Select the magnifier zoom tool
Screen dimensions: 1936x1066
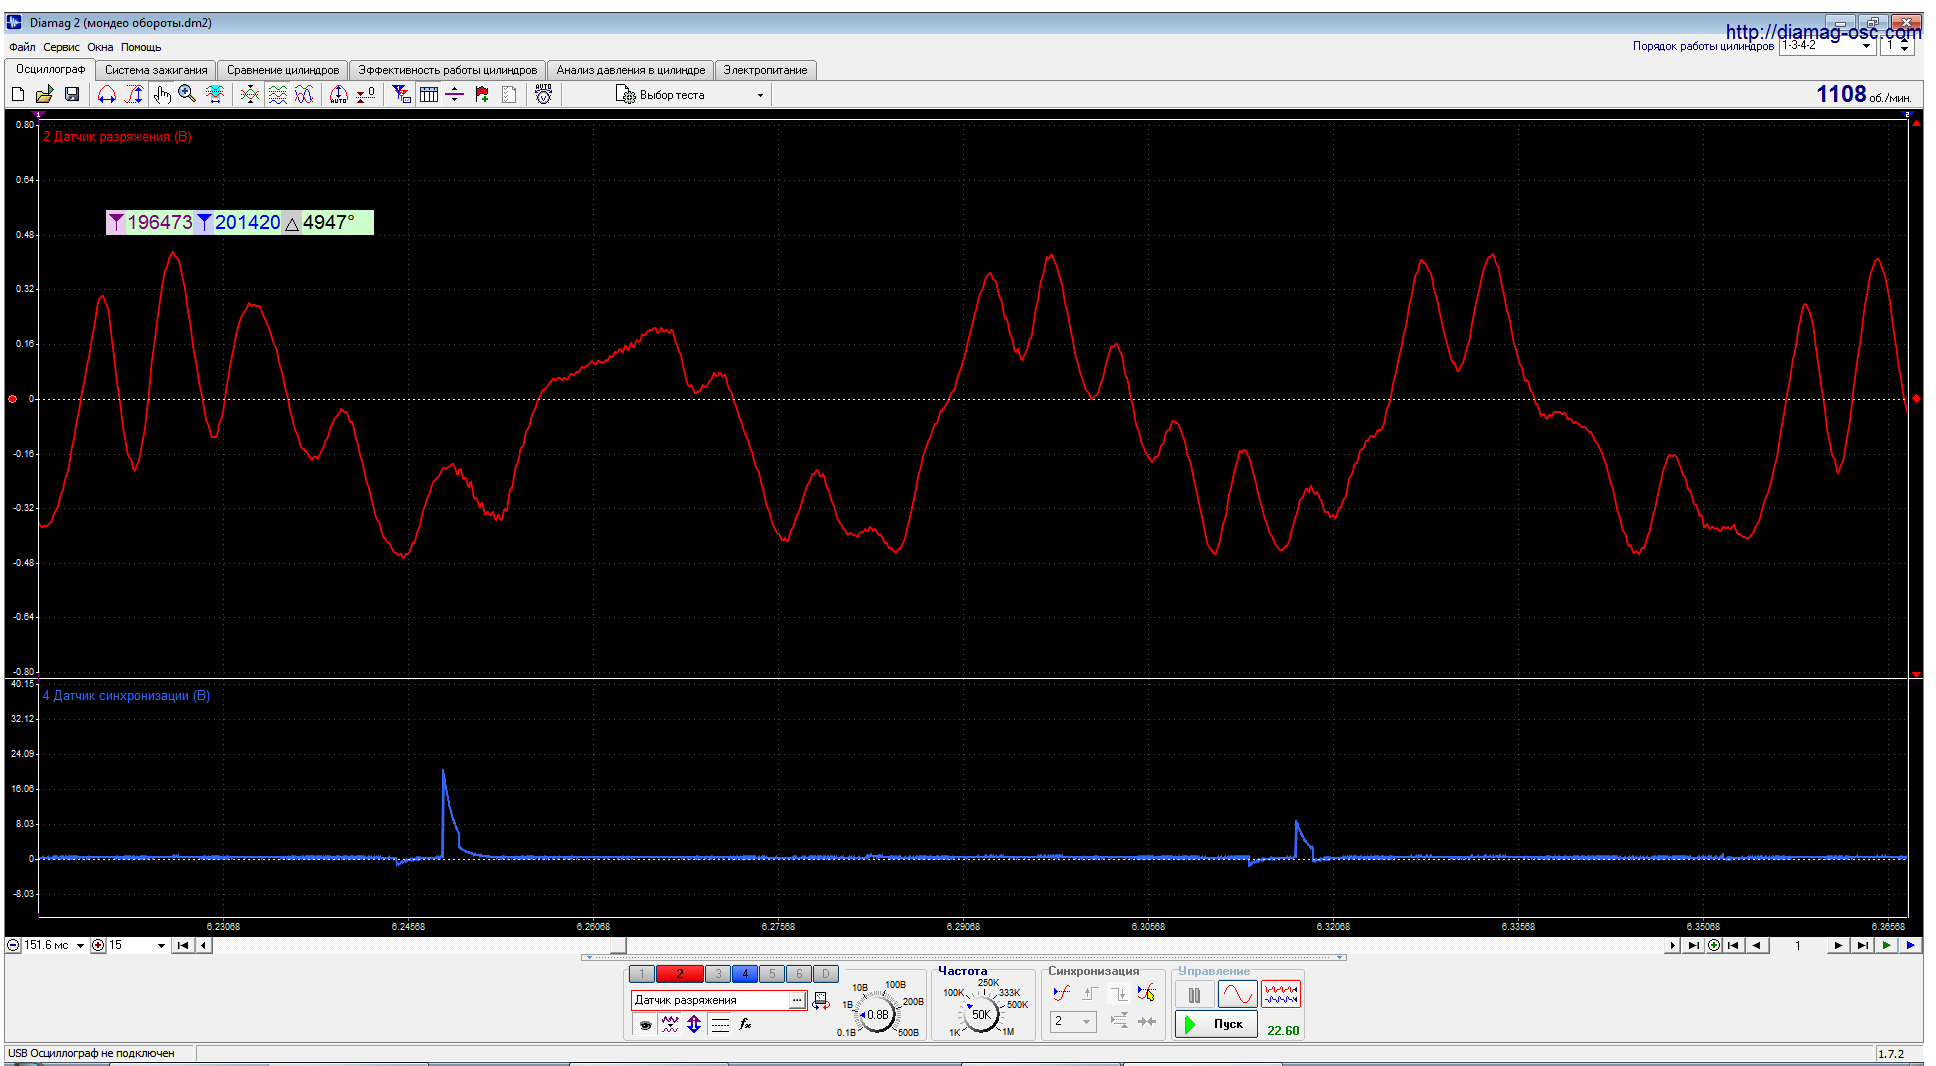(187, 94)
